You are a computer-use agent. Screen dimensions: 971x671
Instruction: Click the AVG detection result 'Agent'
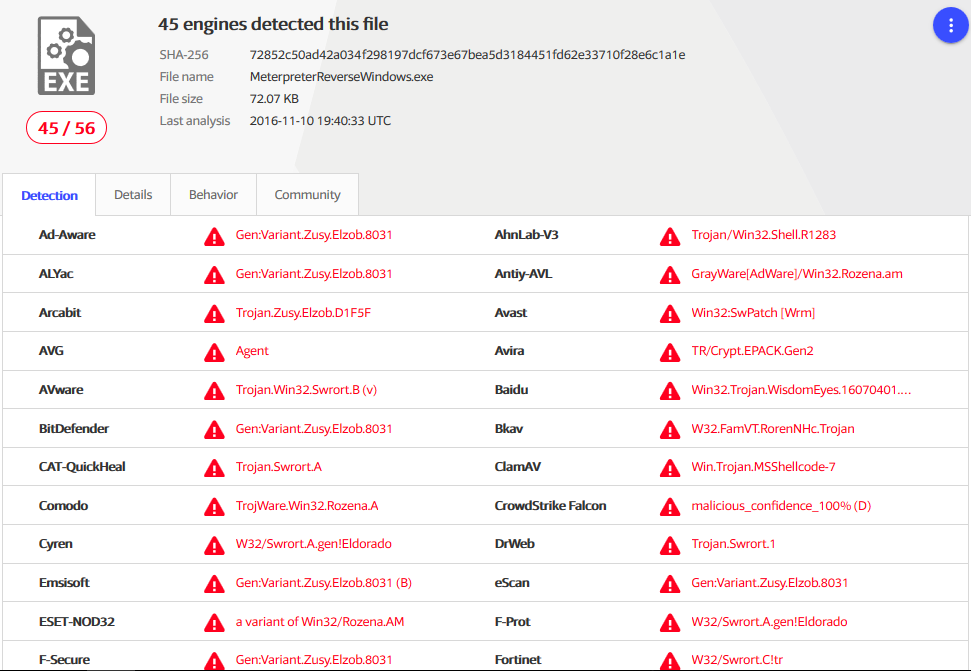tap(252, 351)
